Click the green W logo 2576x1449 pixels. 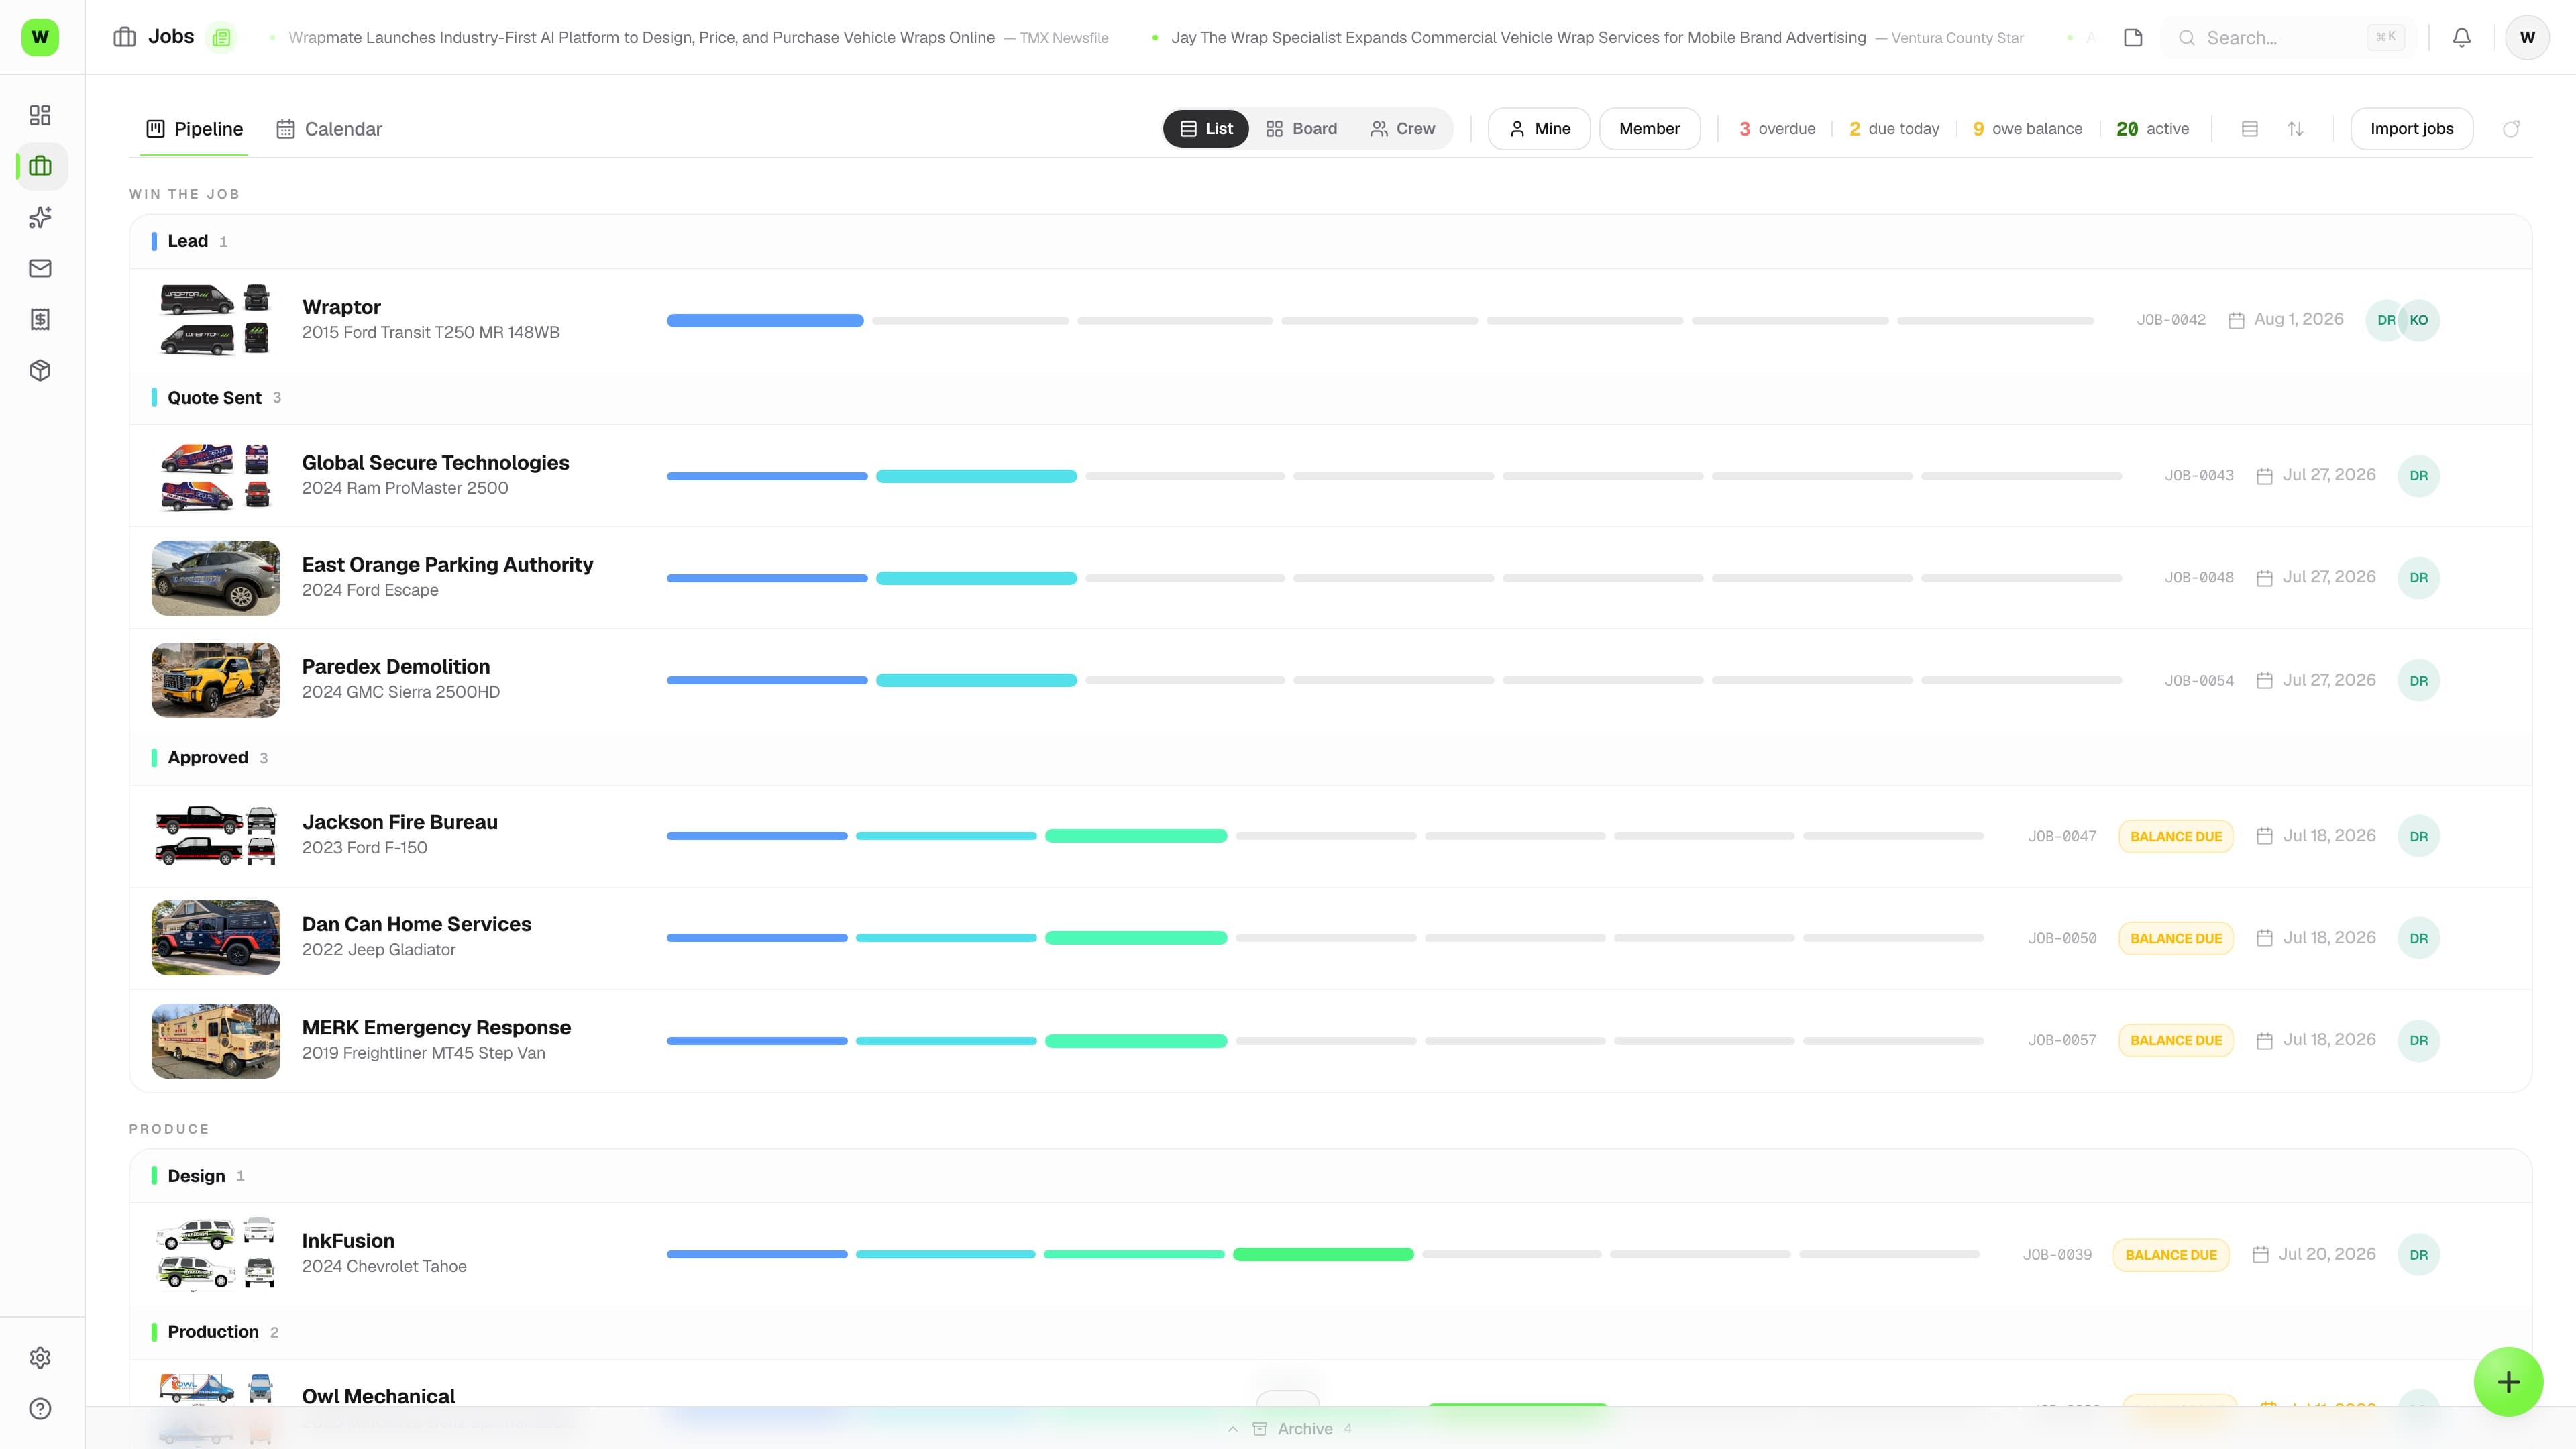click(40, 37)
